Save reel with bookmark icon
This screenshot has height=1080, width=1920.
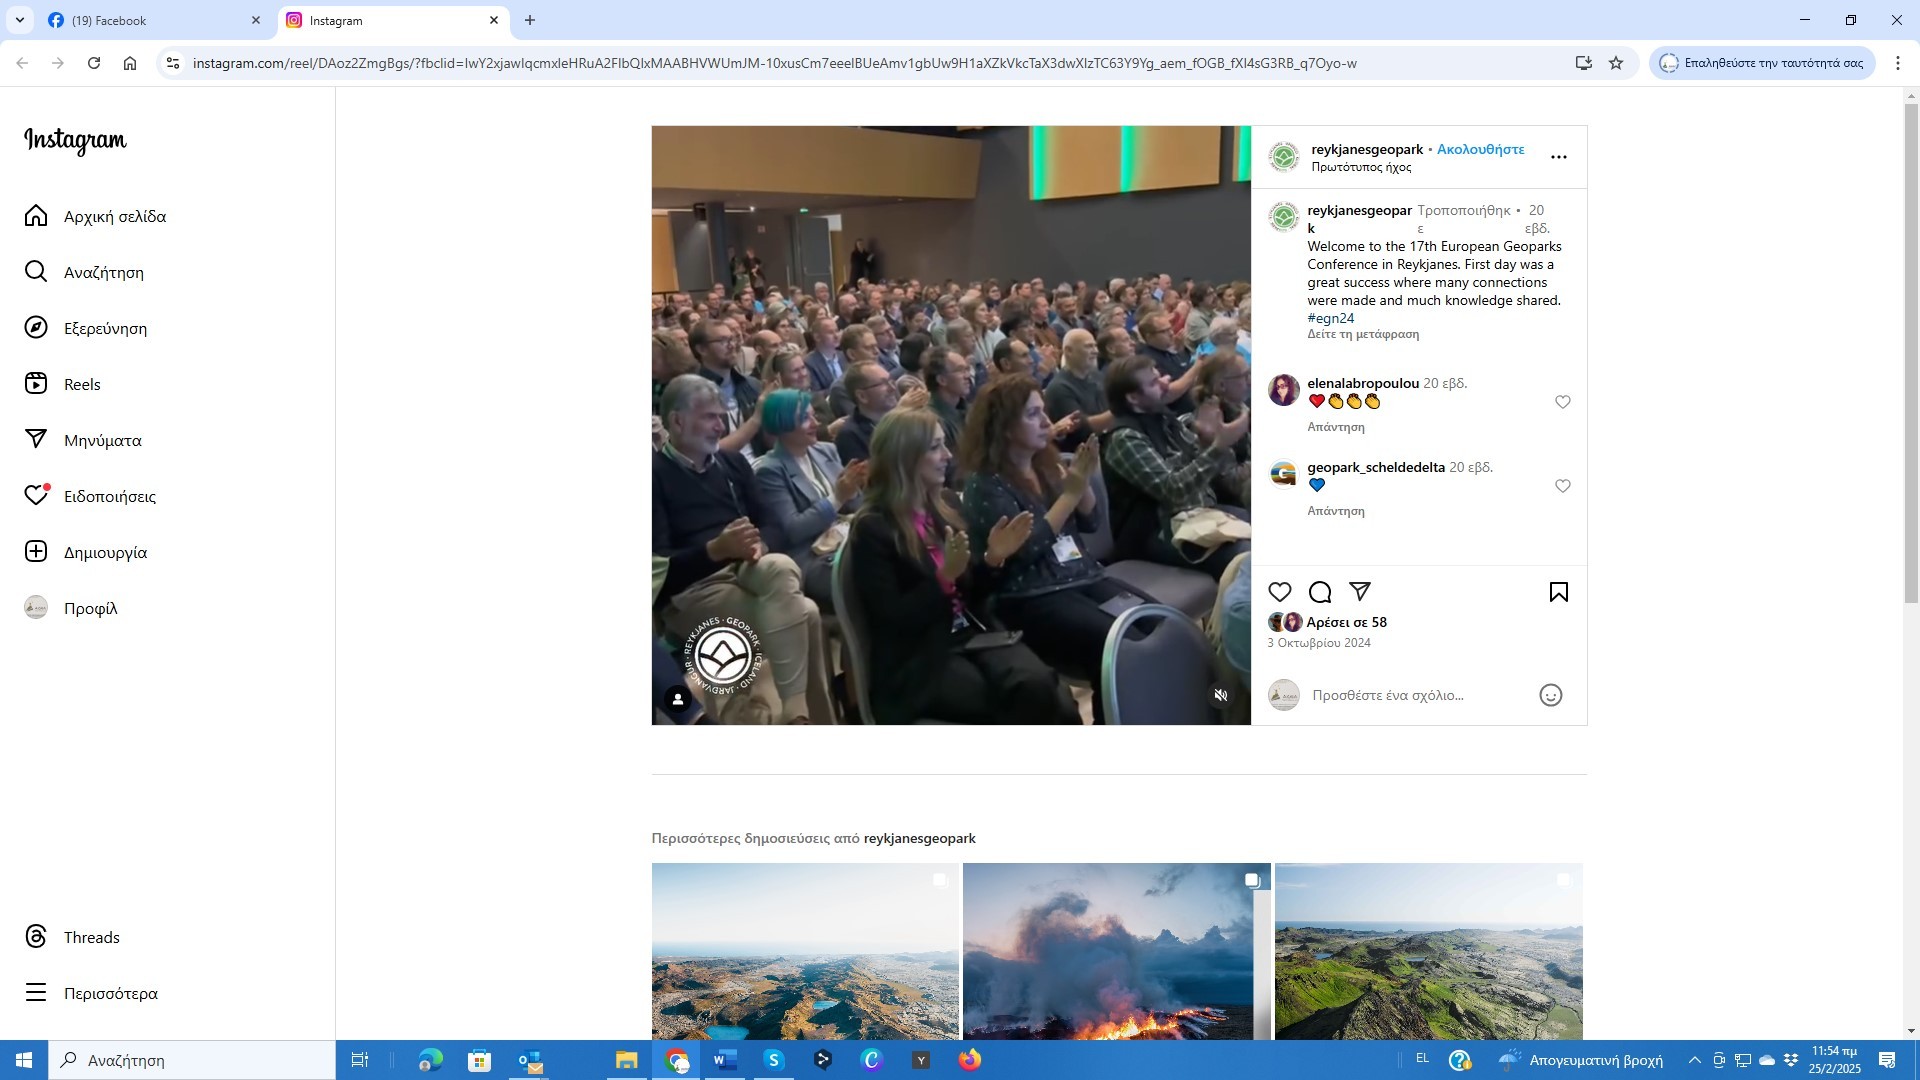point(1558,592)
